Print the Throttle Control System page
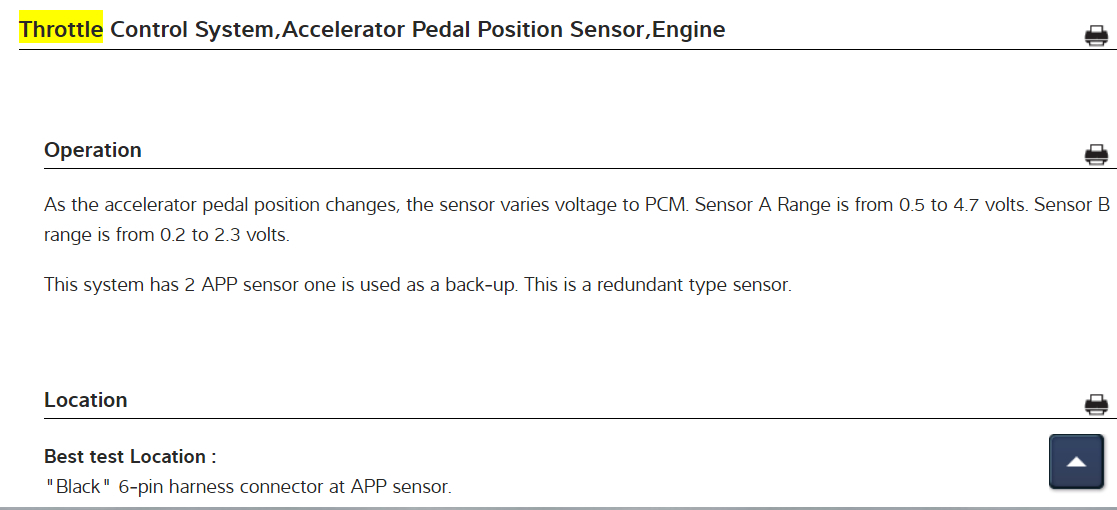 point(1096,36)
